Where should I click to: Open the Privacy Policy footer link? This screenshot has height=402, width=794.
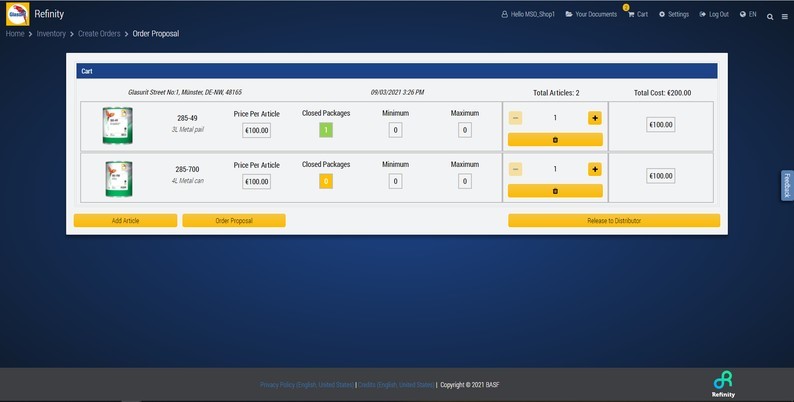307,385
